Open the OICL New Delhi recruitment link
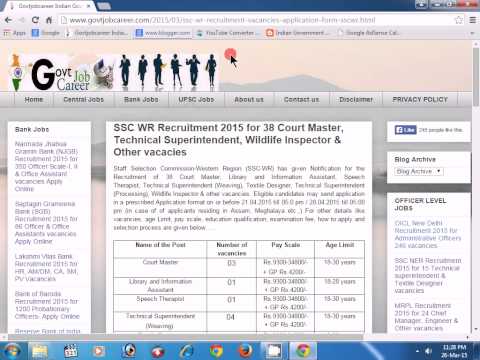Viewport: 480px width, 360px height. [x=428, y=234]
